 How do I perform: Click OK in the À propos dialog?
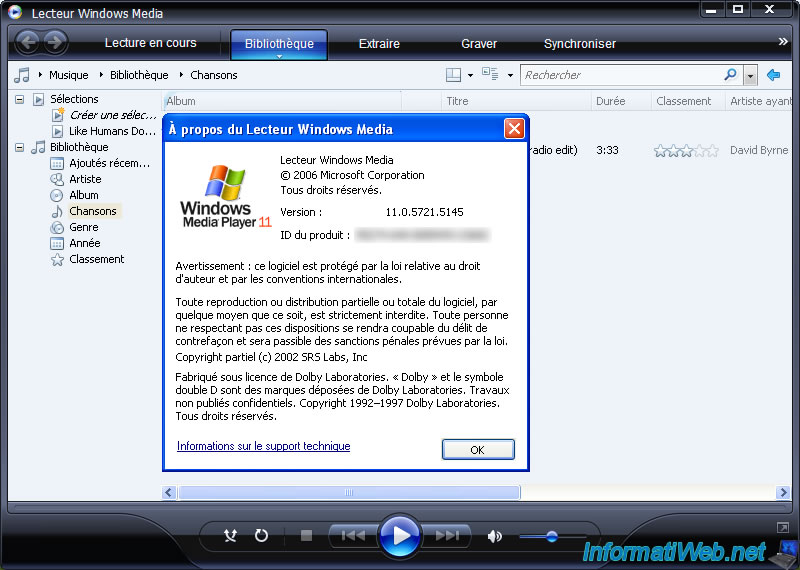(x=478, y=450)
